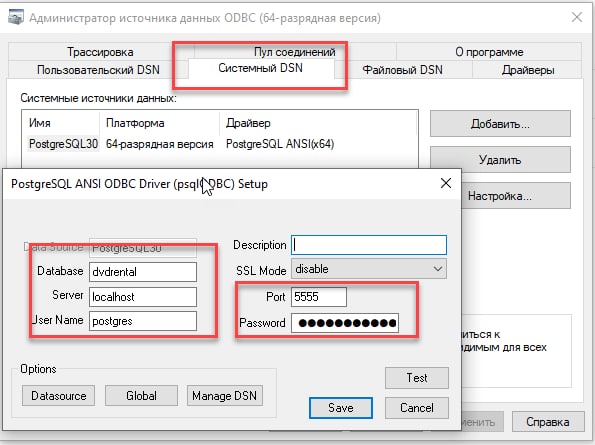
Task: Open the SSL Mode dropdown
Action: [369, 269]
